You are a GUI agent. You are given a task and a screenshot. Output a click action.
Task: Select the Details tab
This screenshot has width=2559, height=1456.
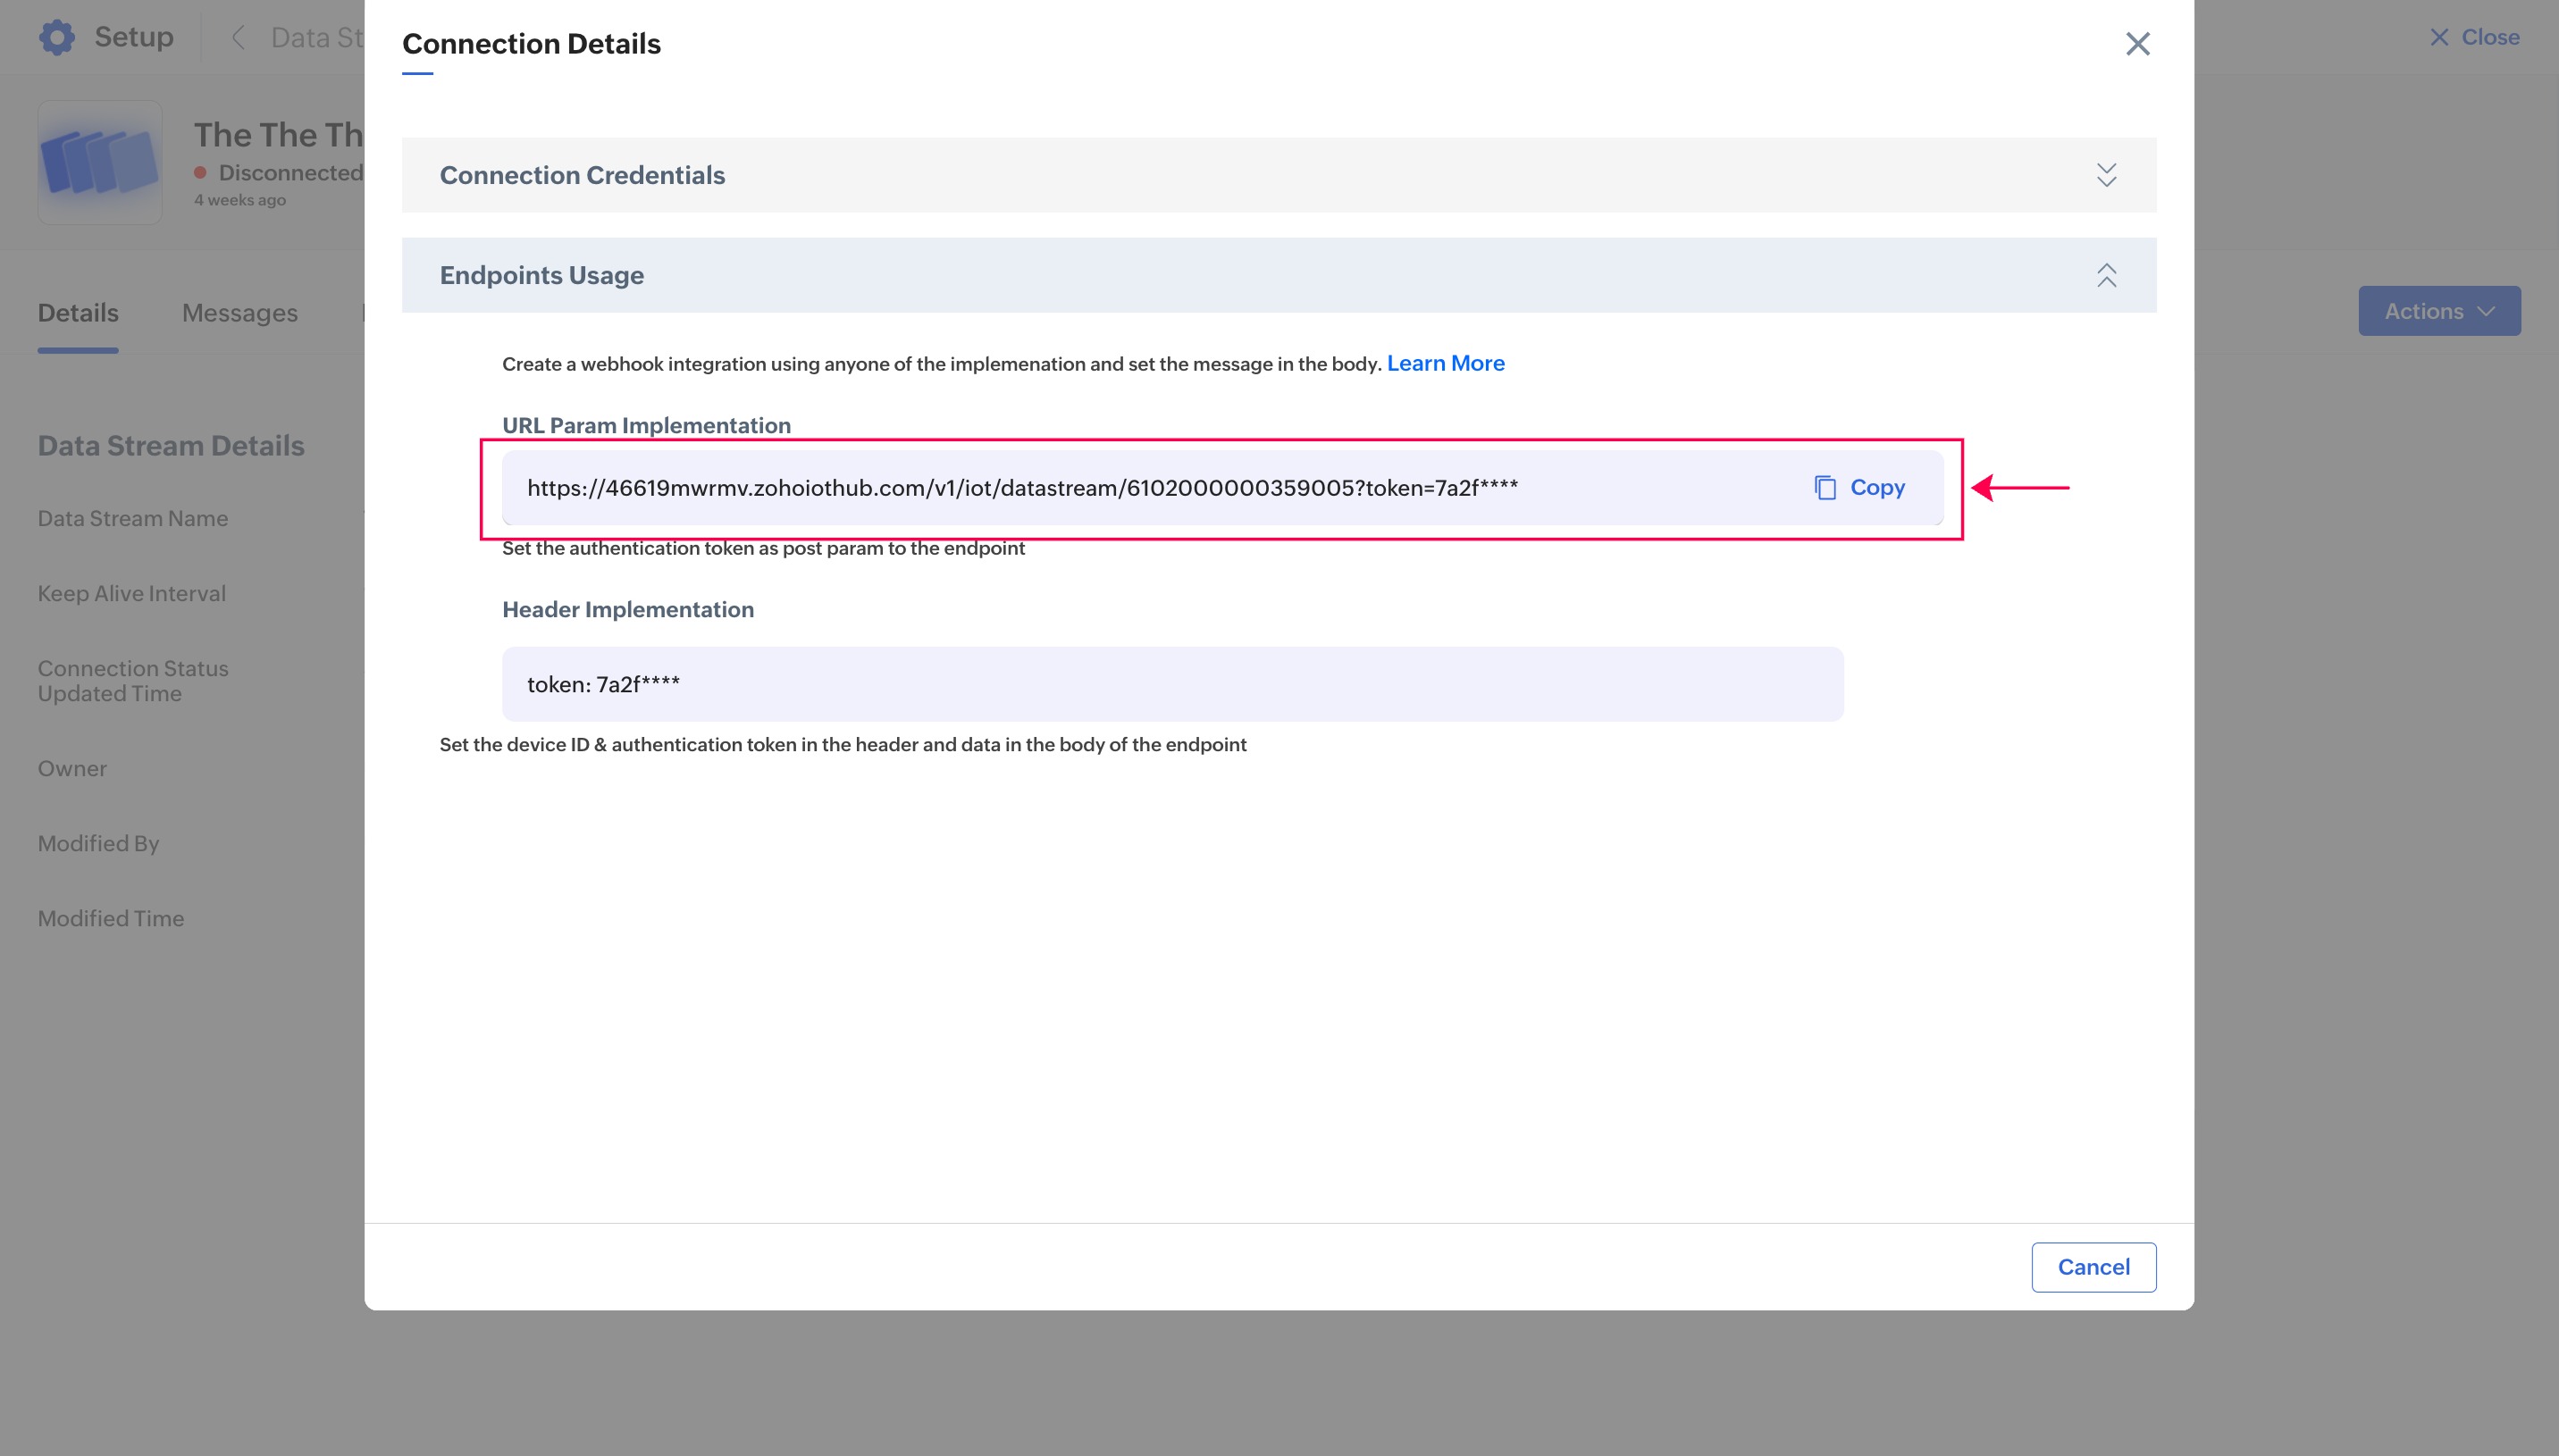point(78,313)
